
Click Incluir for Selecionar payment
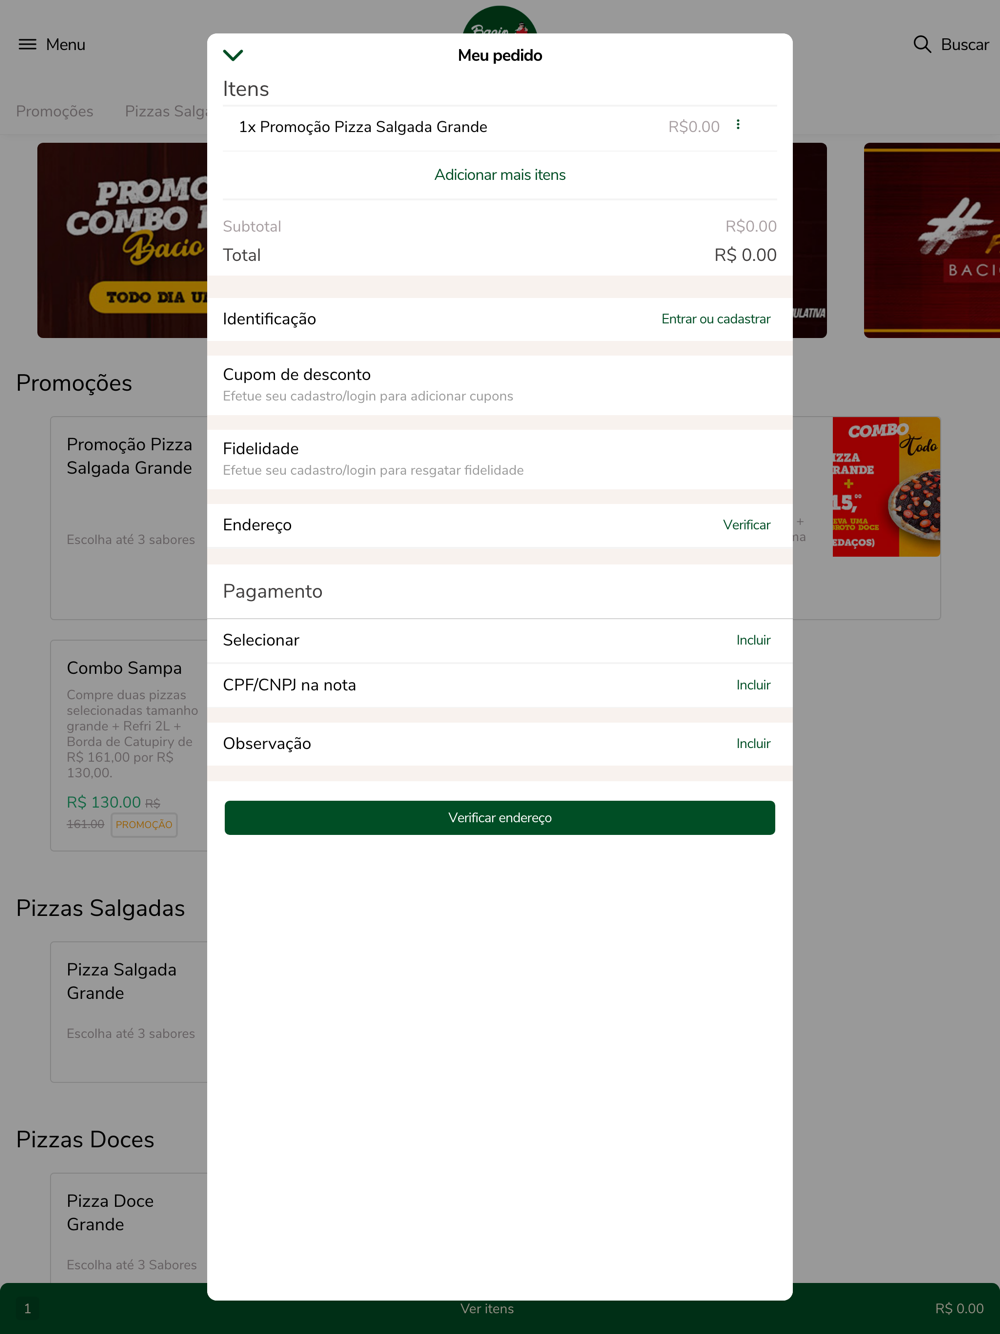click(753, 640)
